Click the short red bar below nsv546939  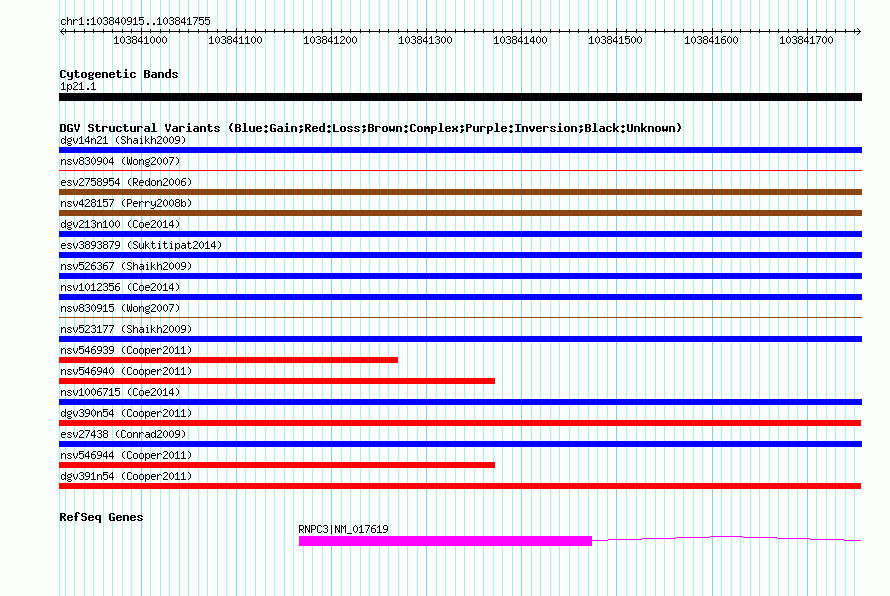228,360
